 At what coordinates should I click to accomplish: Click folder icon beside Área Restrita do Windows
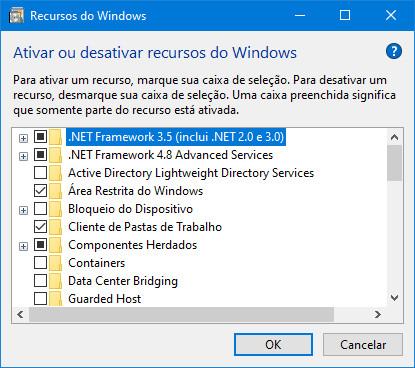[x=55, y=191]
